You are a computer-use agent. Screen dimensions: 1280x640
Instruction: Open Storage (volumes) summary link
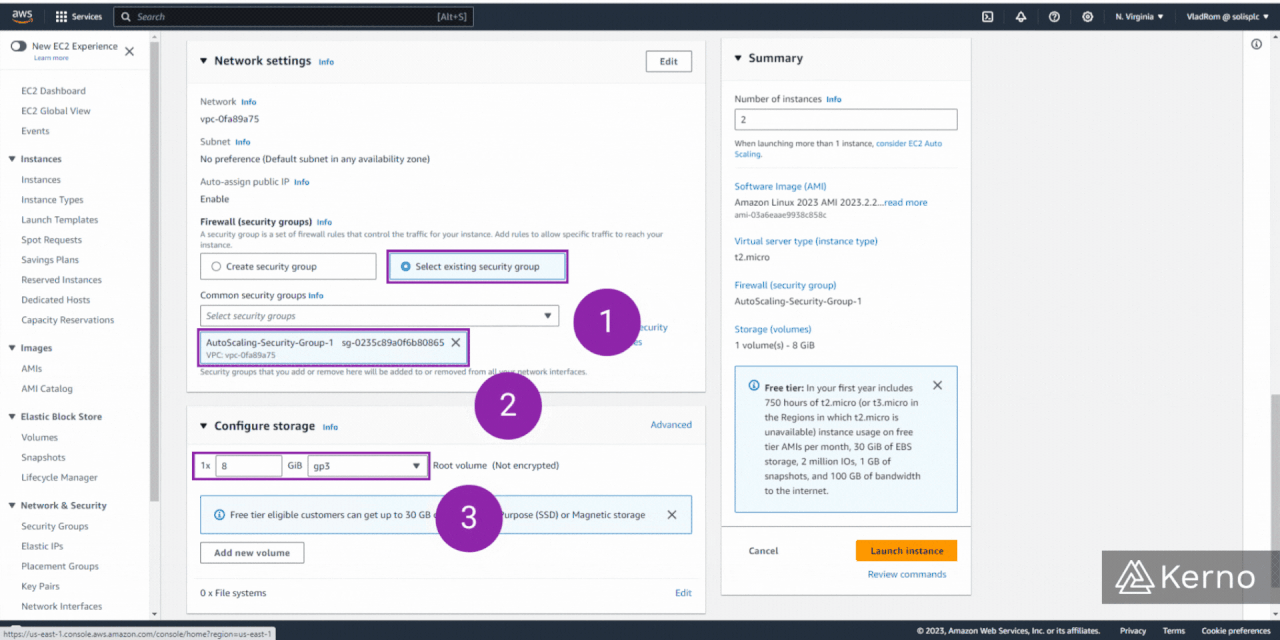[773, 329]
